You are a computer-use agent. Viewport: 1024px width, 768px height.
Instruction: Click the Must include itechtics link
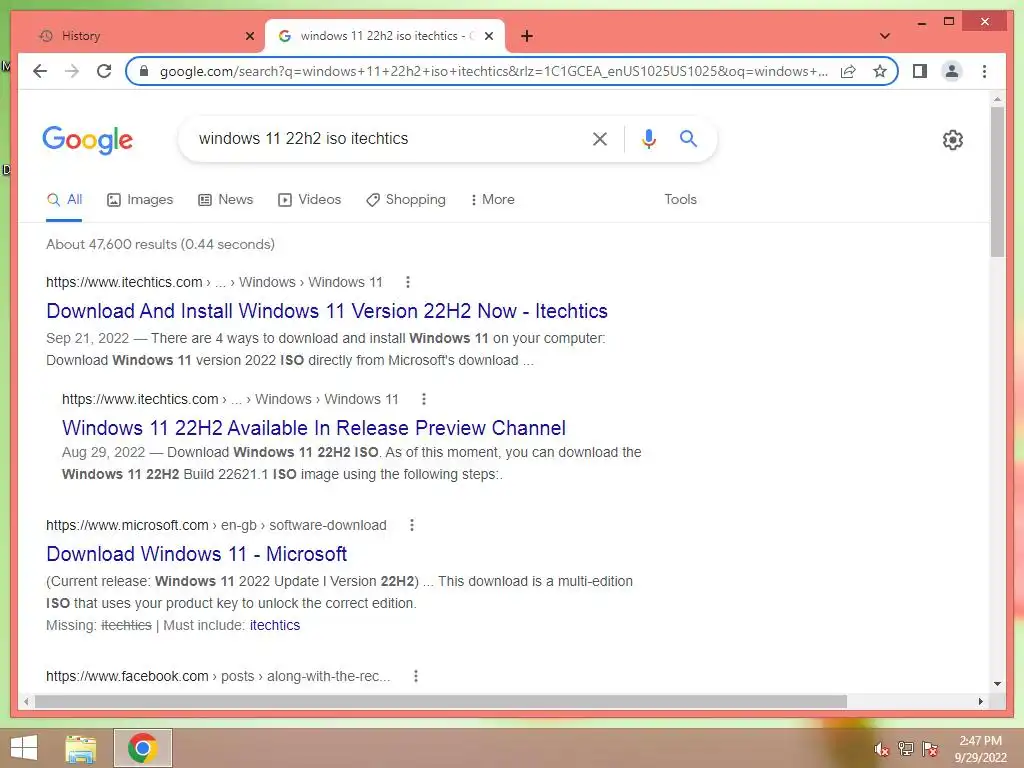point(274,625)
